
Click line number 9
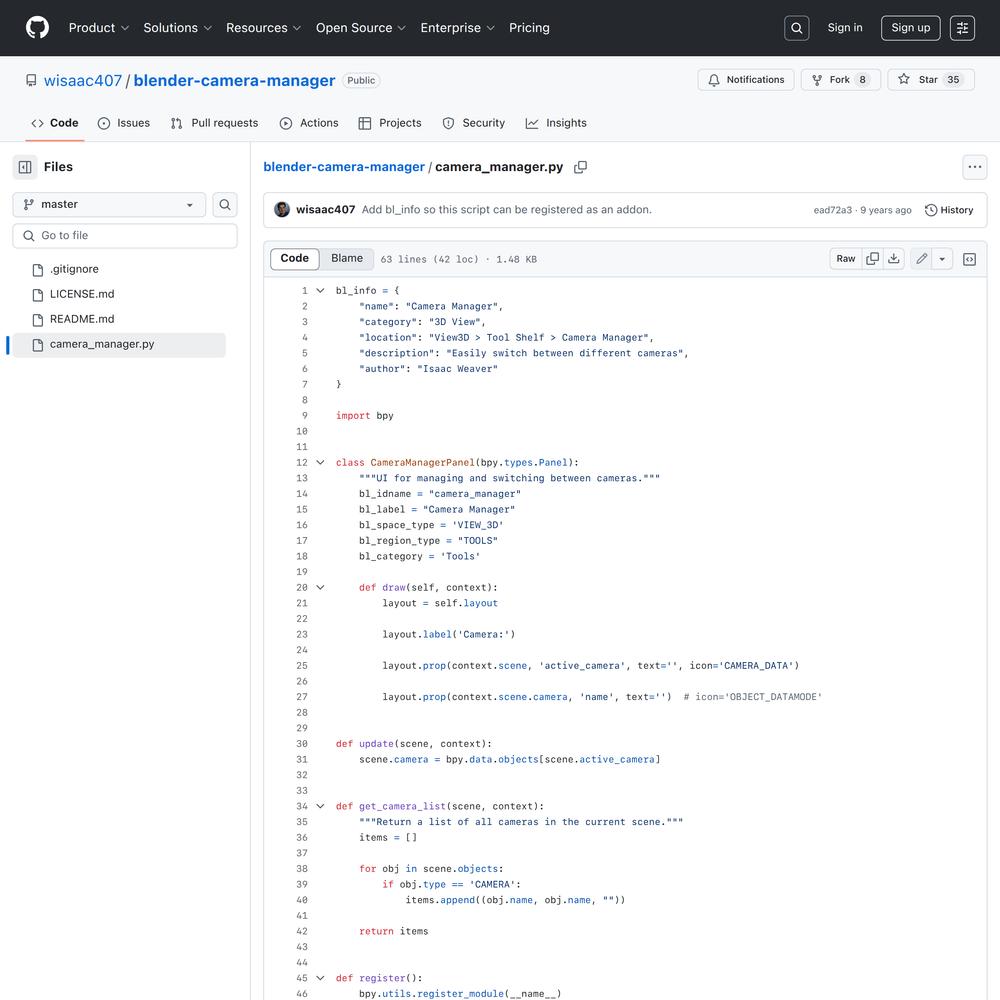click(x=304, y=416)
